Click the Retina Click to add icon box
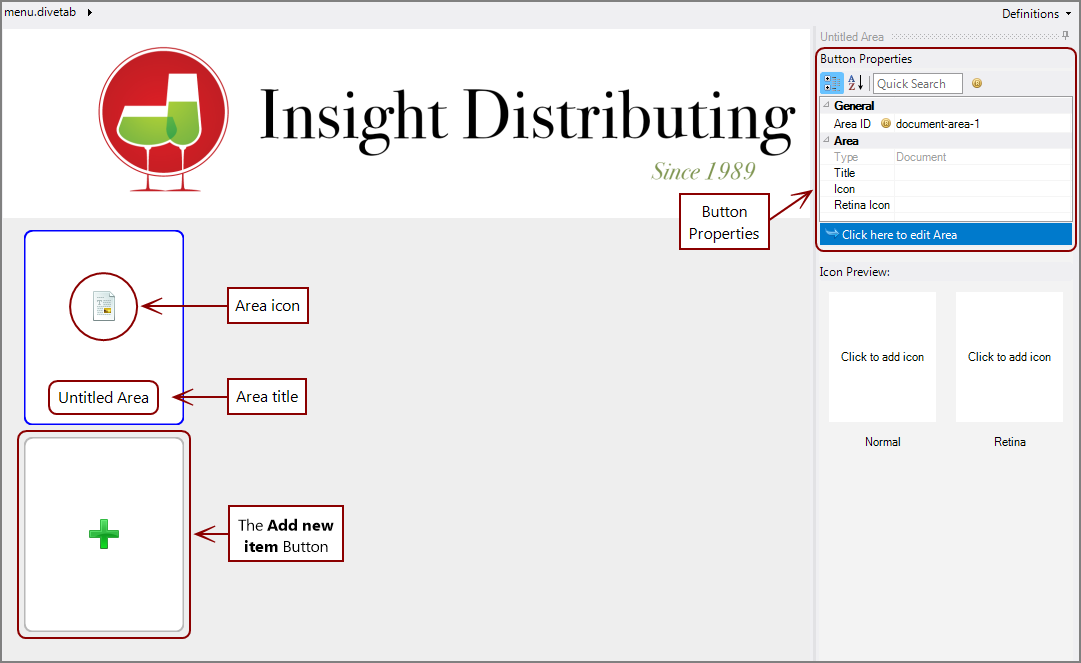This screenshot has width=1081, height=663. 1009,357
